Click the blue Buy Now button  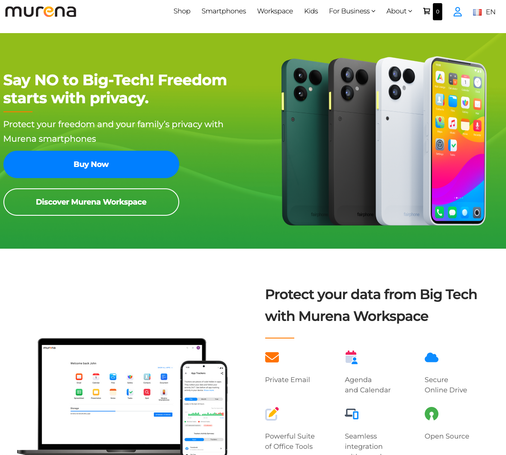click(x=91, y=164)
